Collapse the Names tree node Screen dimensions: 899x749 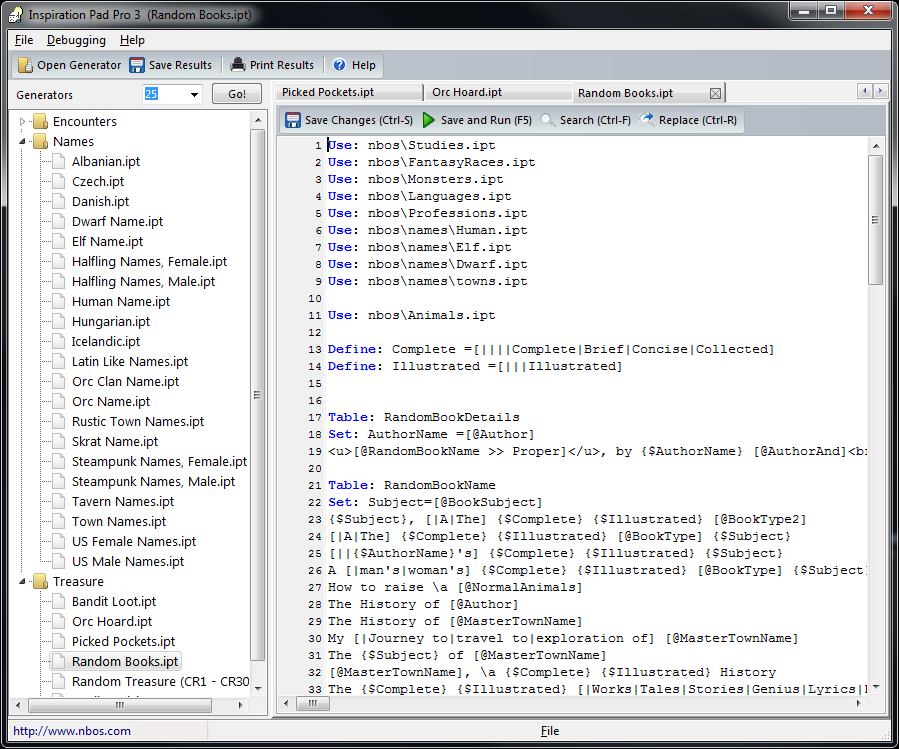click(x=22, y=142)
